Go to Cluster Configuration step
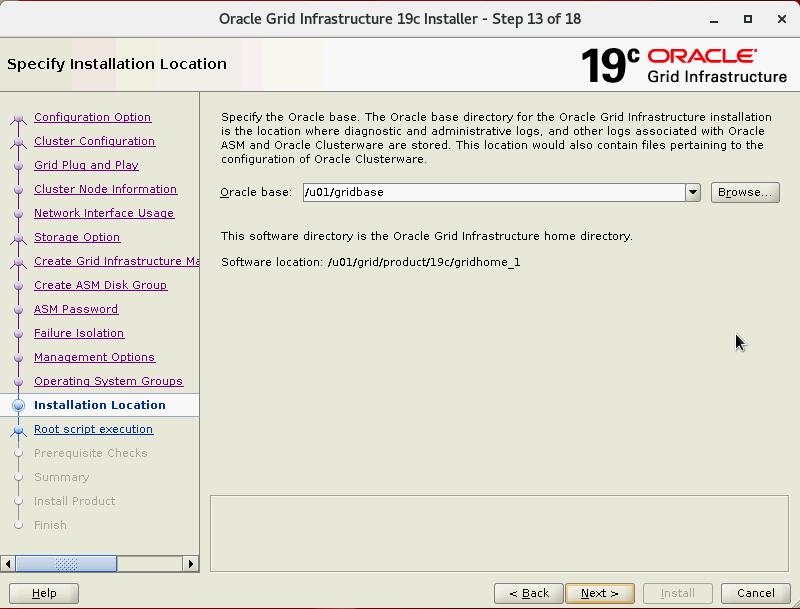 coord(94,141)
